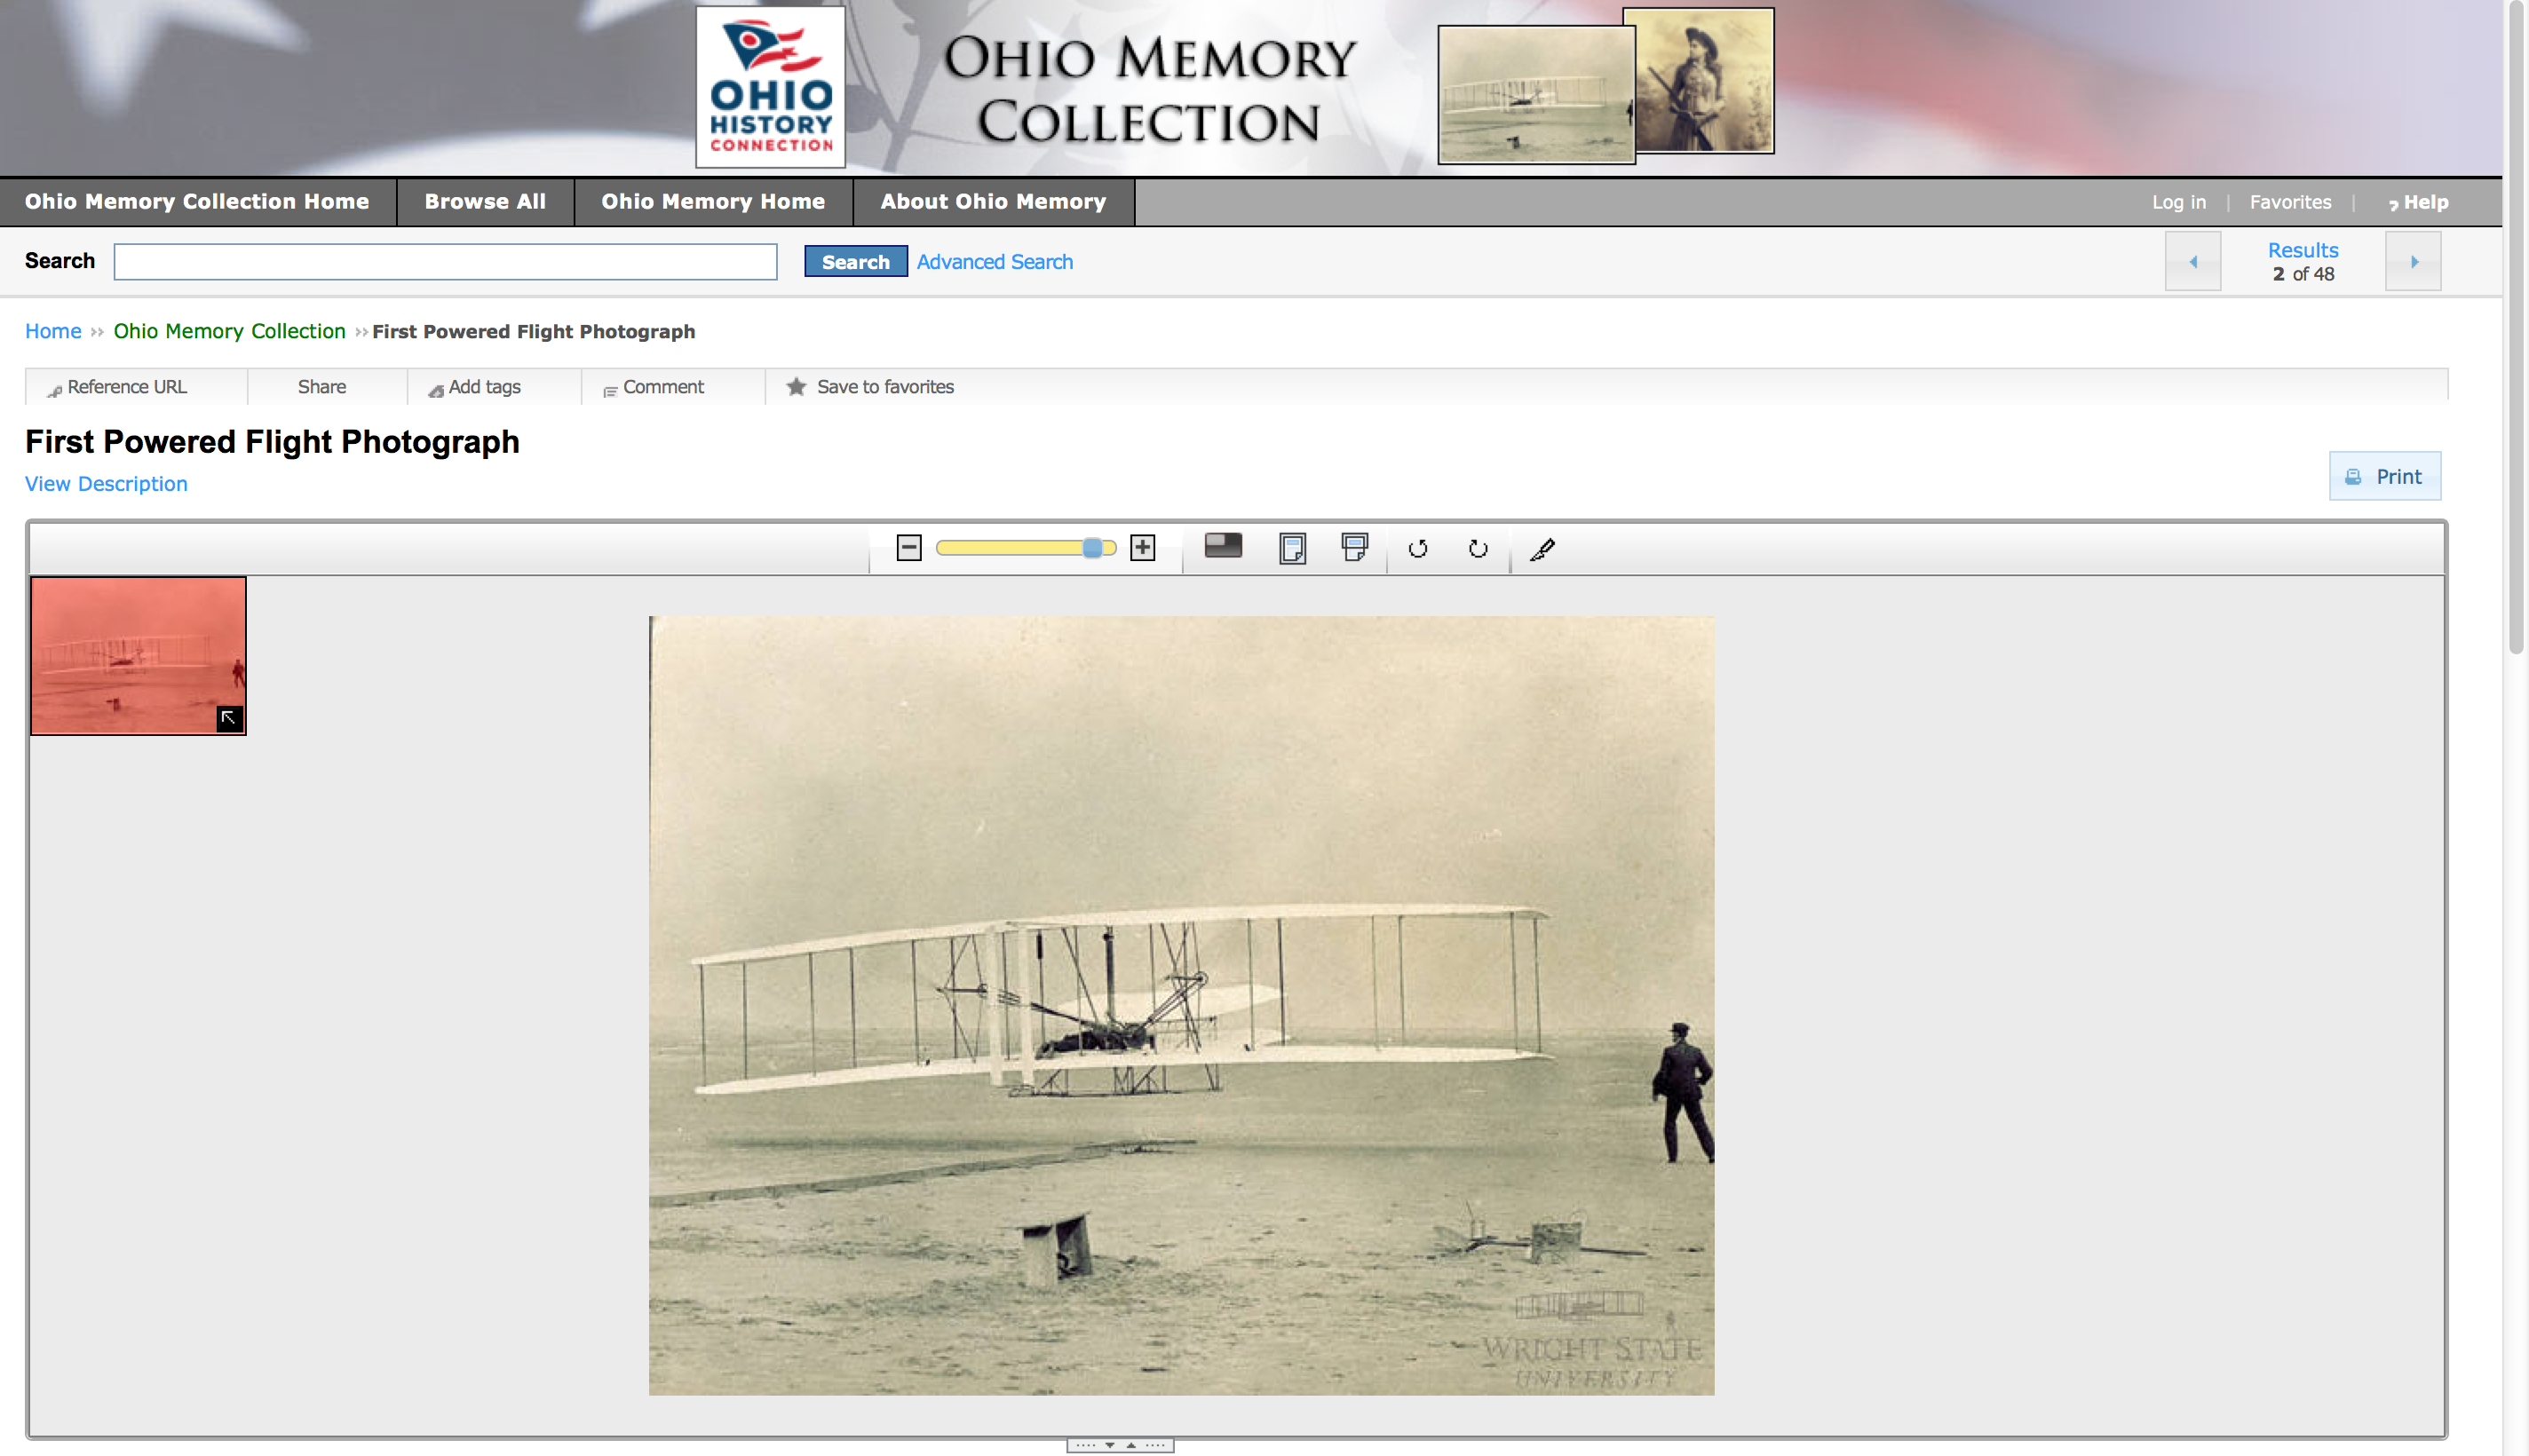Click the zoom in plus icon
The image size is (2529, 1456).
pos(1142,548)
